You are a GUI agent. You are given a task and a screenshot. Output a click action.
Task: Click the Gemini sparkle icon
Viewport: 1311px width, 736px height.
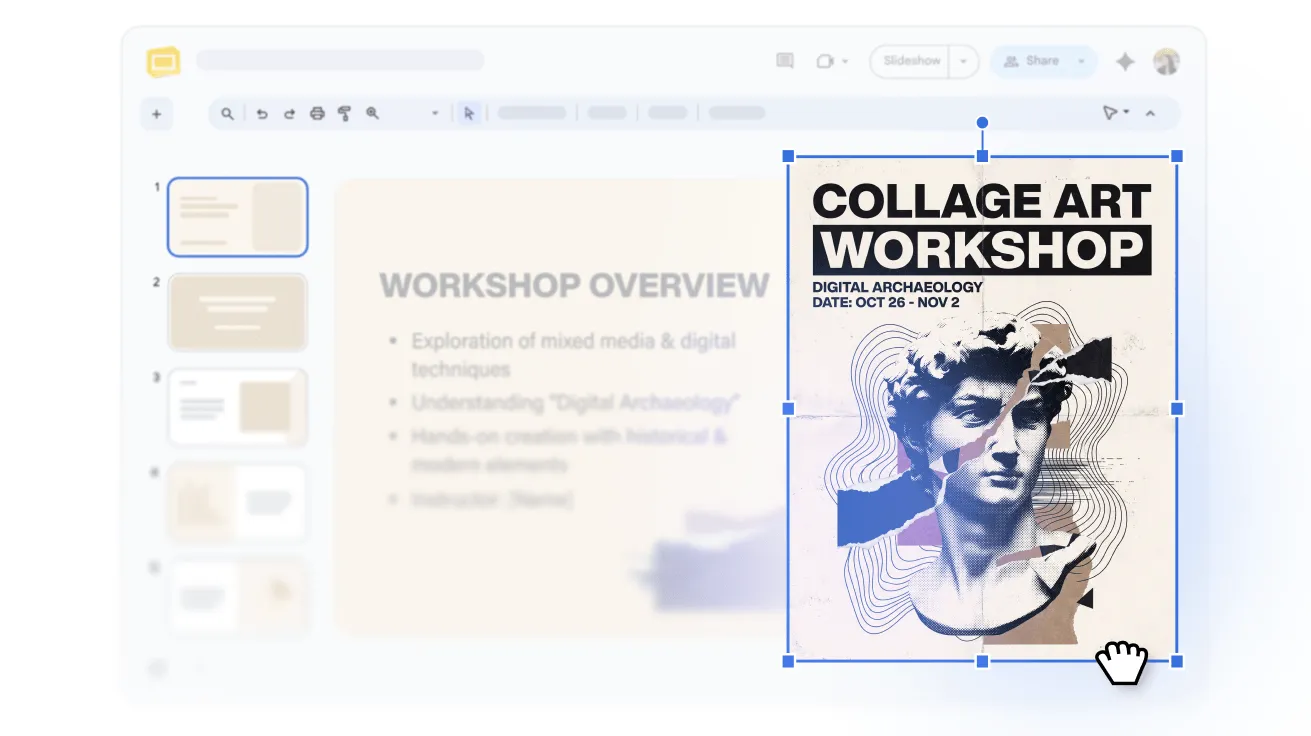(1125, 61)
